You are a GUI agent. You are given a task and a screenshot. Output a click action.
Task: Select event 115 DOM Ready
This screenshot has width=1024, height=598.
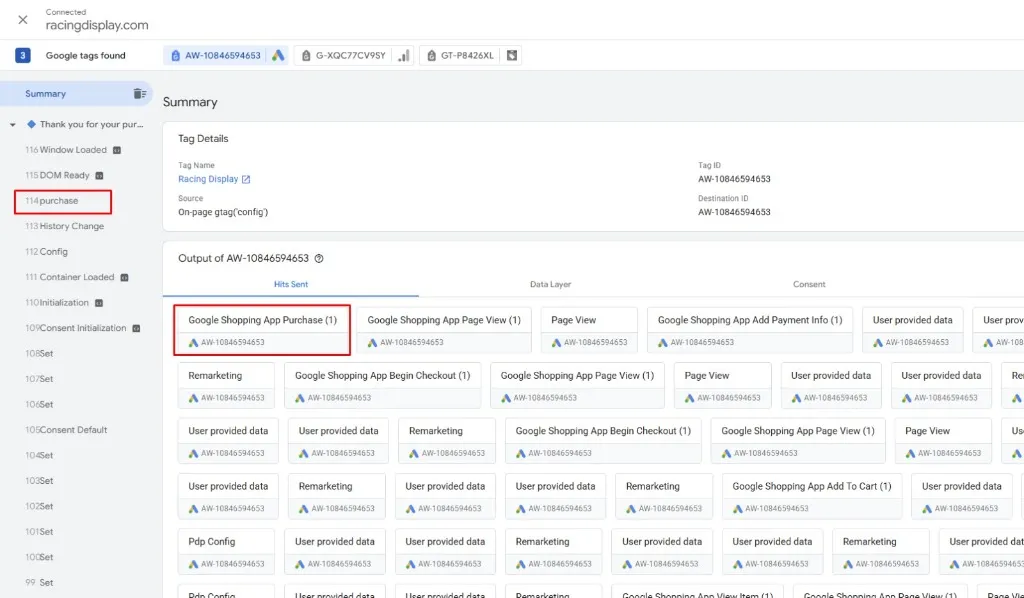57,175
